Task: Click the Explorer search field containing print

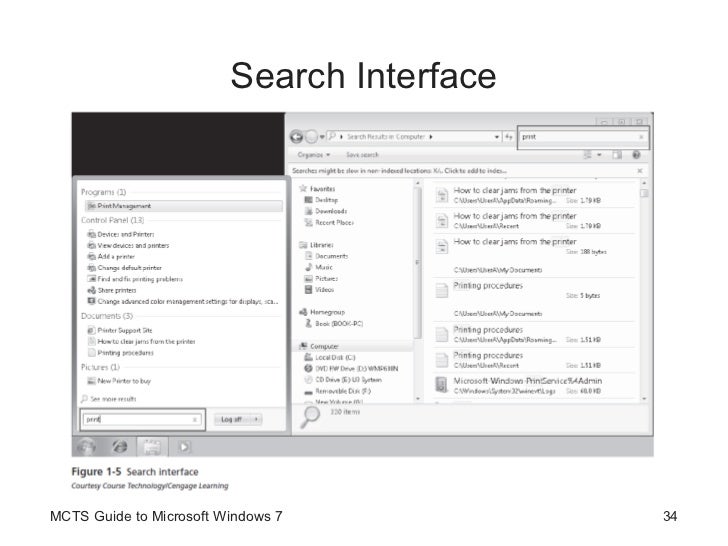Action: (x=583, y=137)
